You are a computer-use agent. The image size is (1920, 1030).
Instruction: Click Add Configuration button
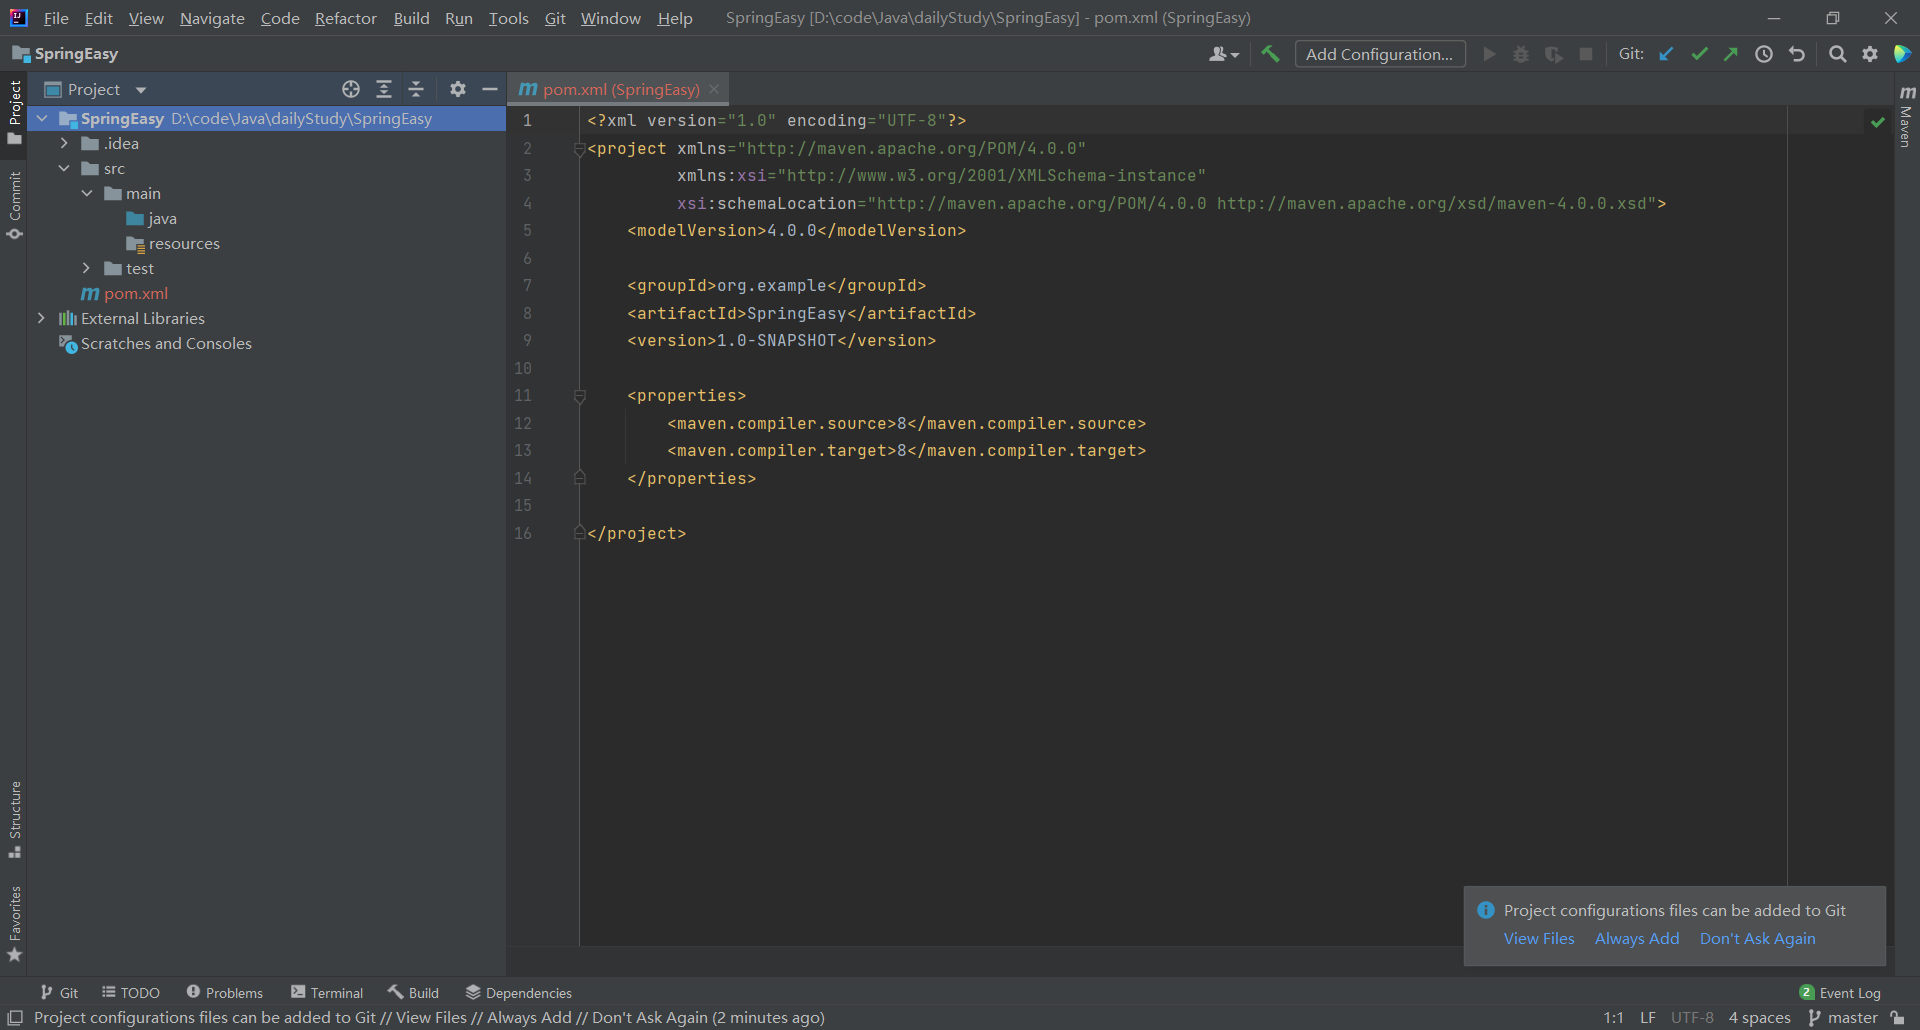pos(1380,54)
